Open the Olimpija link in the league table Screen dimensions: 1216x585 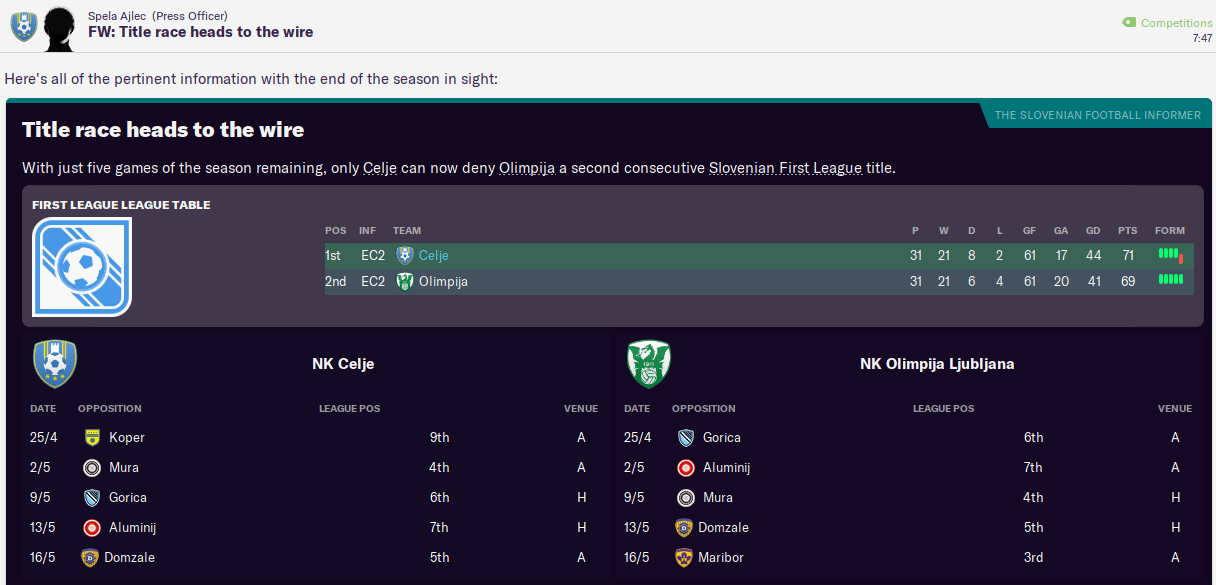pos(442,282)
